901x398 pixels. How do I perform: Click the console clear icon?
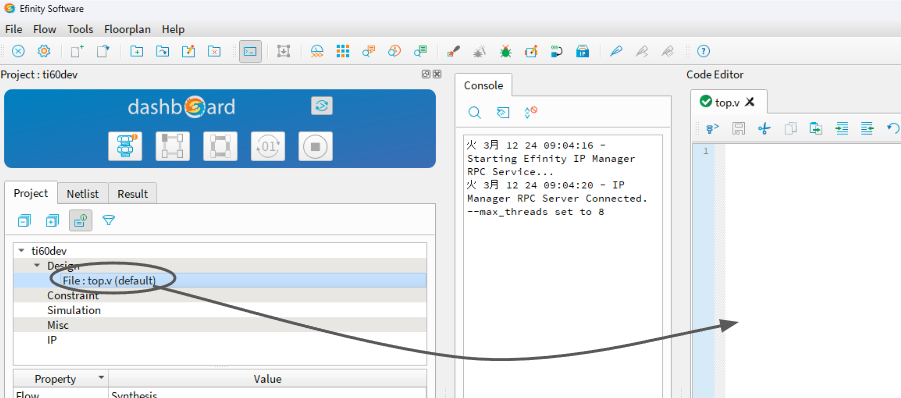[x=503, y=113]
